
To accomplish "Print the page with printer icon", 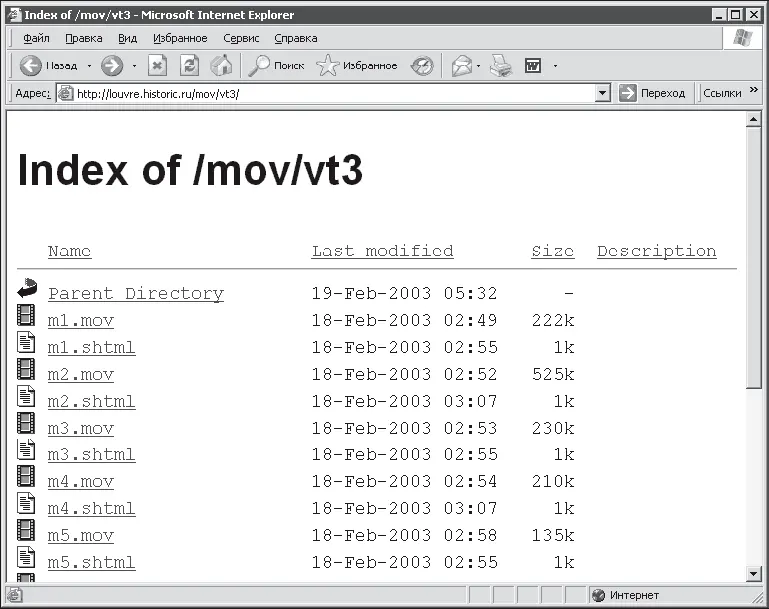I will (501, 65).
